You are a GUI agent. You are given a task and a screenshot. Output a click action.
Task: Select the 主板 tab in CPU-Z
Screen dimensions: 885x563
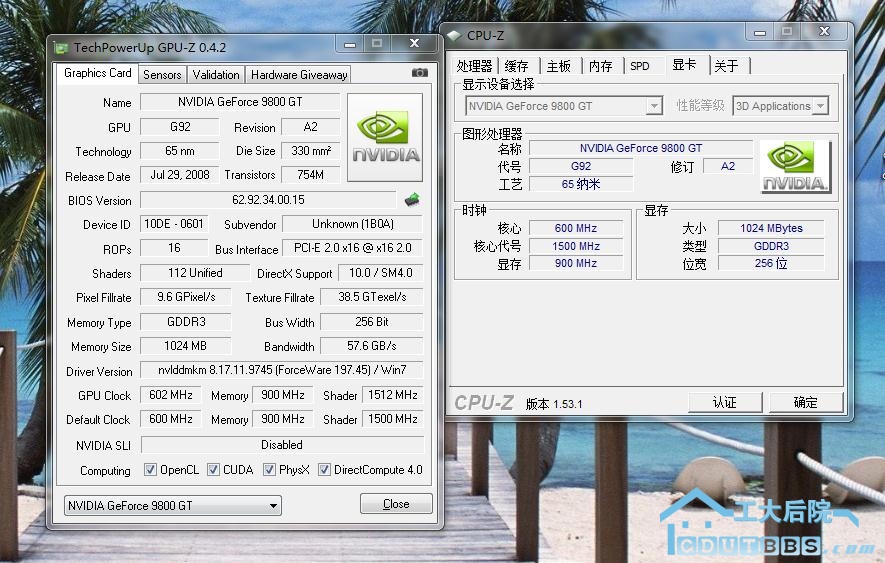pyautogui.click(x=559, y=66)
